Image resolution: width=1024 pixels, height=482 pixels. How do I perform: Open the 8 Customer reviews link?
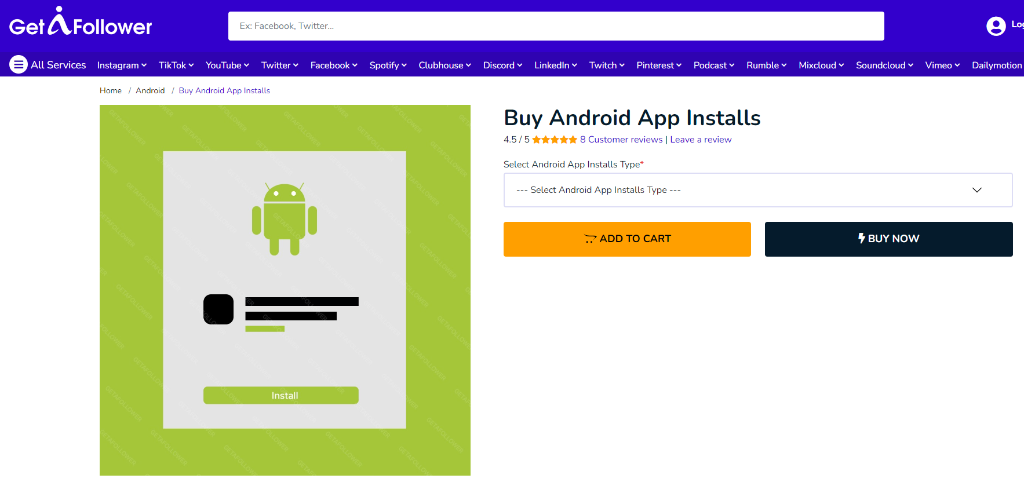(x=621, y=140)
